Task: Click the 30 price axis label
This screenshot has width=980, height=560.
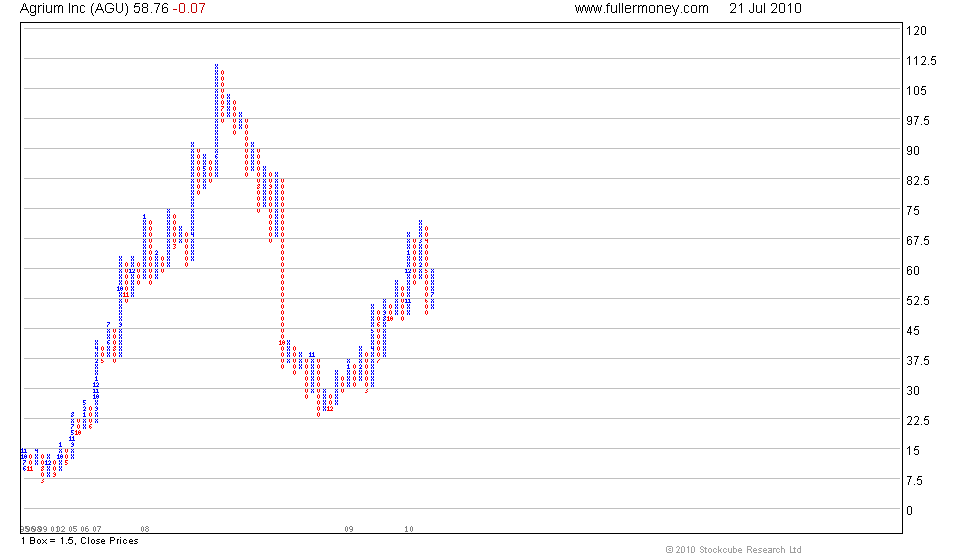Action: point(913,391)
